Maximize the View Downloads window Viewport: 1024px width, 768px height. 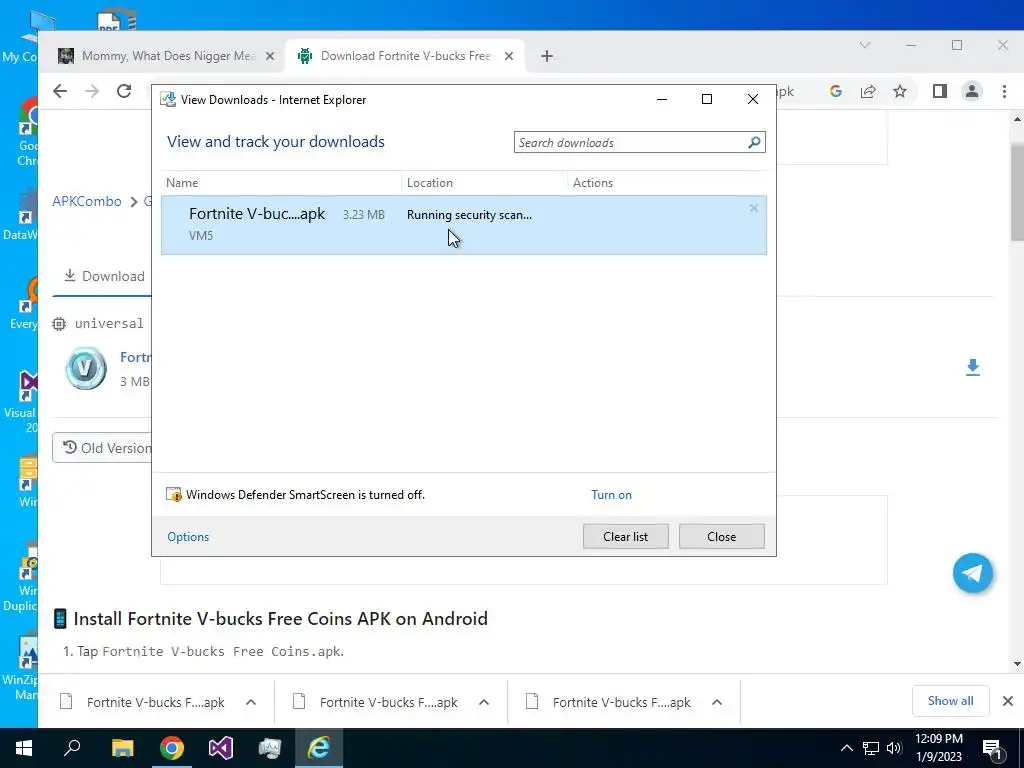tap(707, 99)
